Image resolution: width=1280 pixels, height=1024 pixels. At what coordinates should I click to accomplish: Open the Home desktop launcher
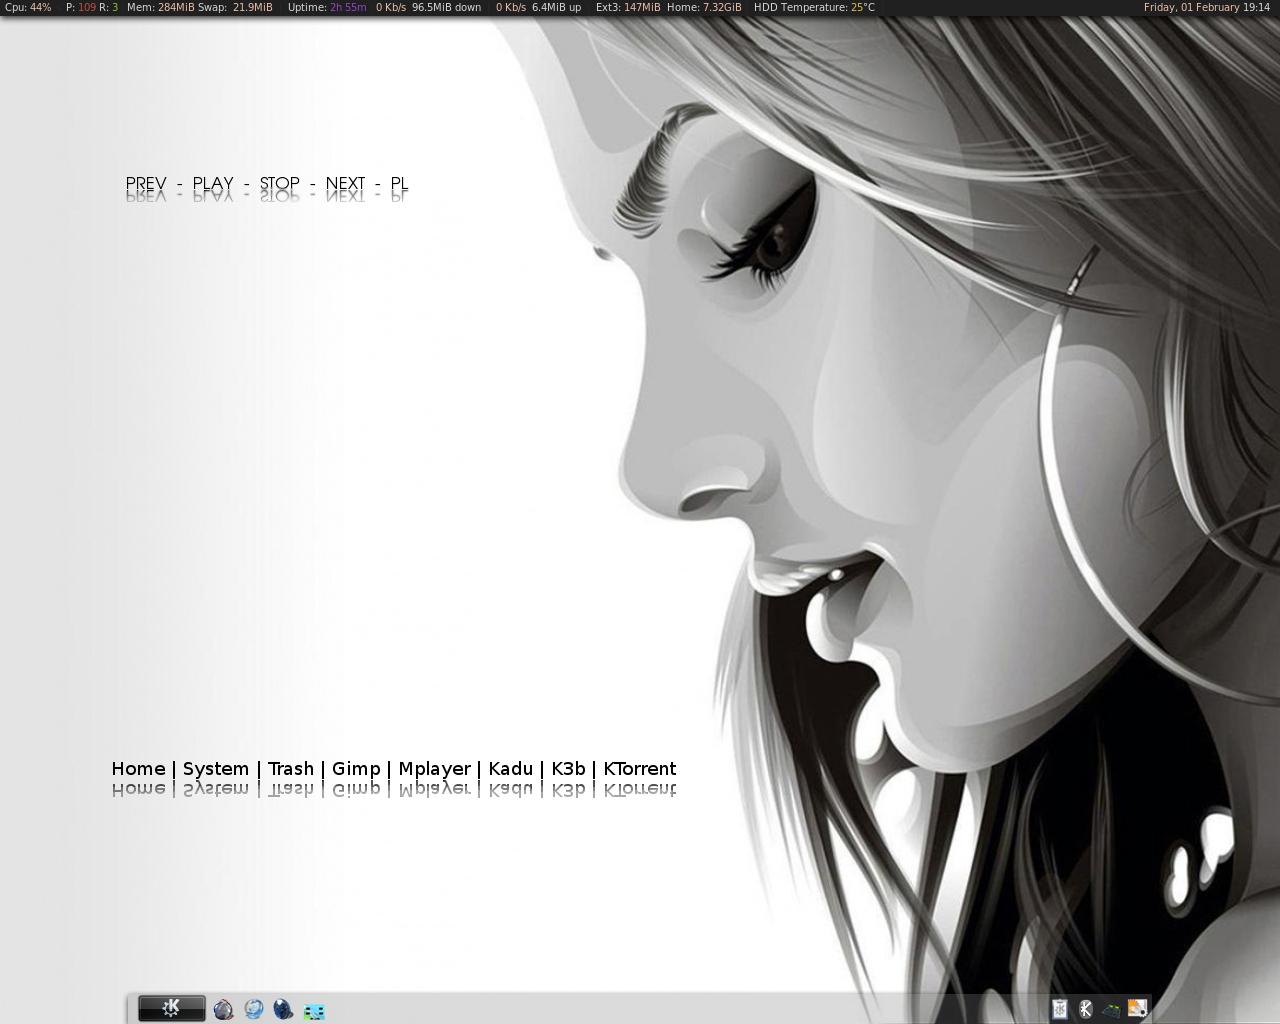click(138, 769)
